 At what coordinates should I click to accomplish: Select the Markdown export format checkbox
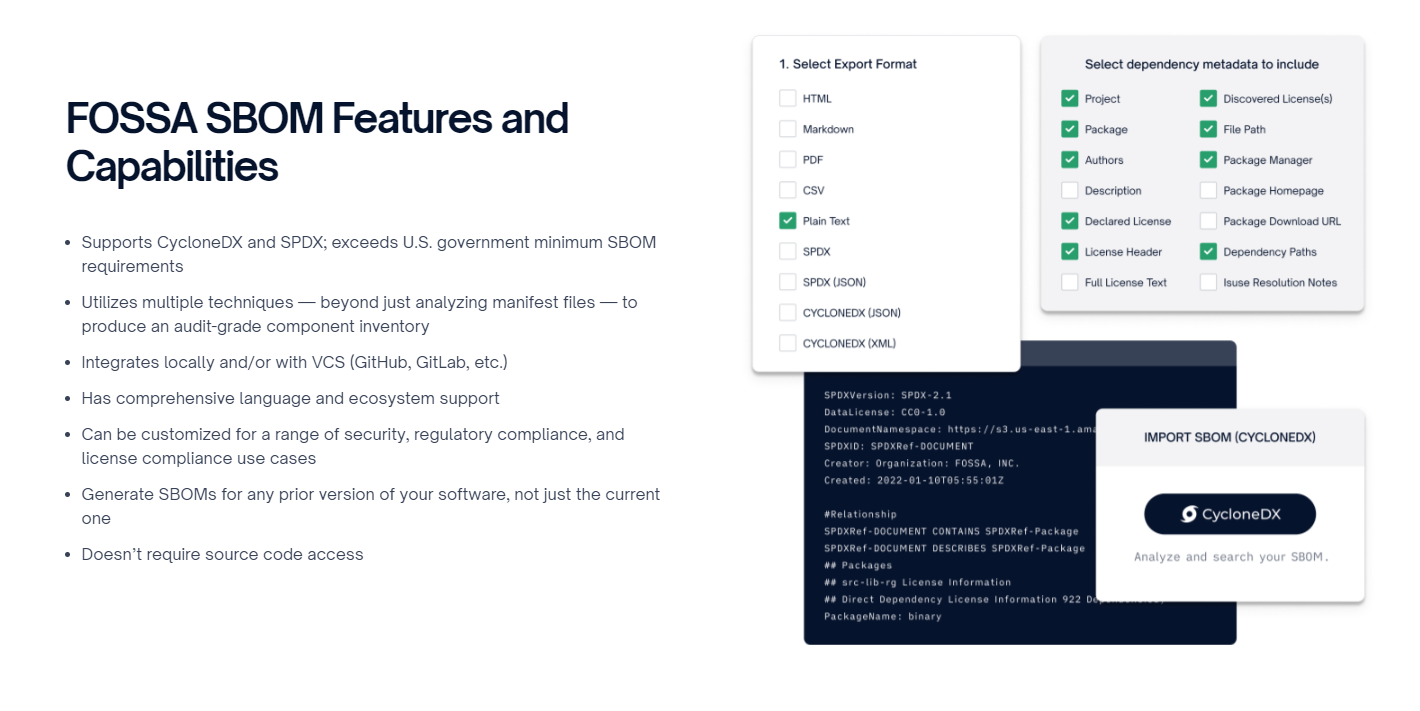point(787,129)
